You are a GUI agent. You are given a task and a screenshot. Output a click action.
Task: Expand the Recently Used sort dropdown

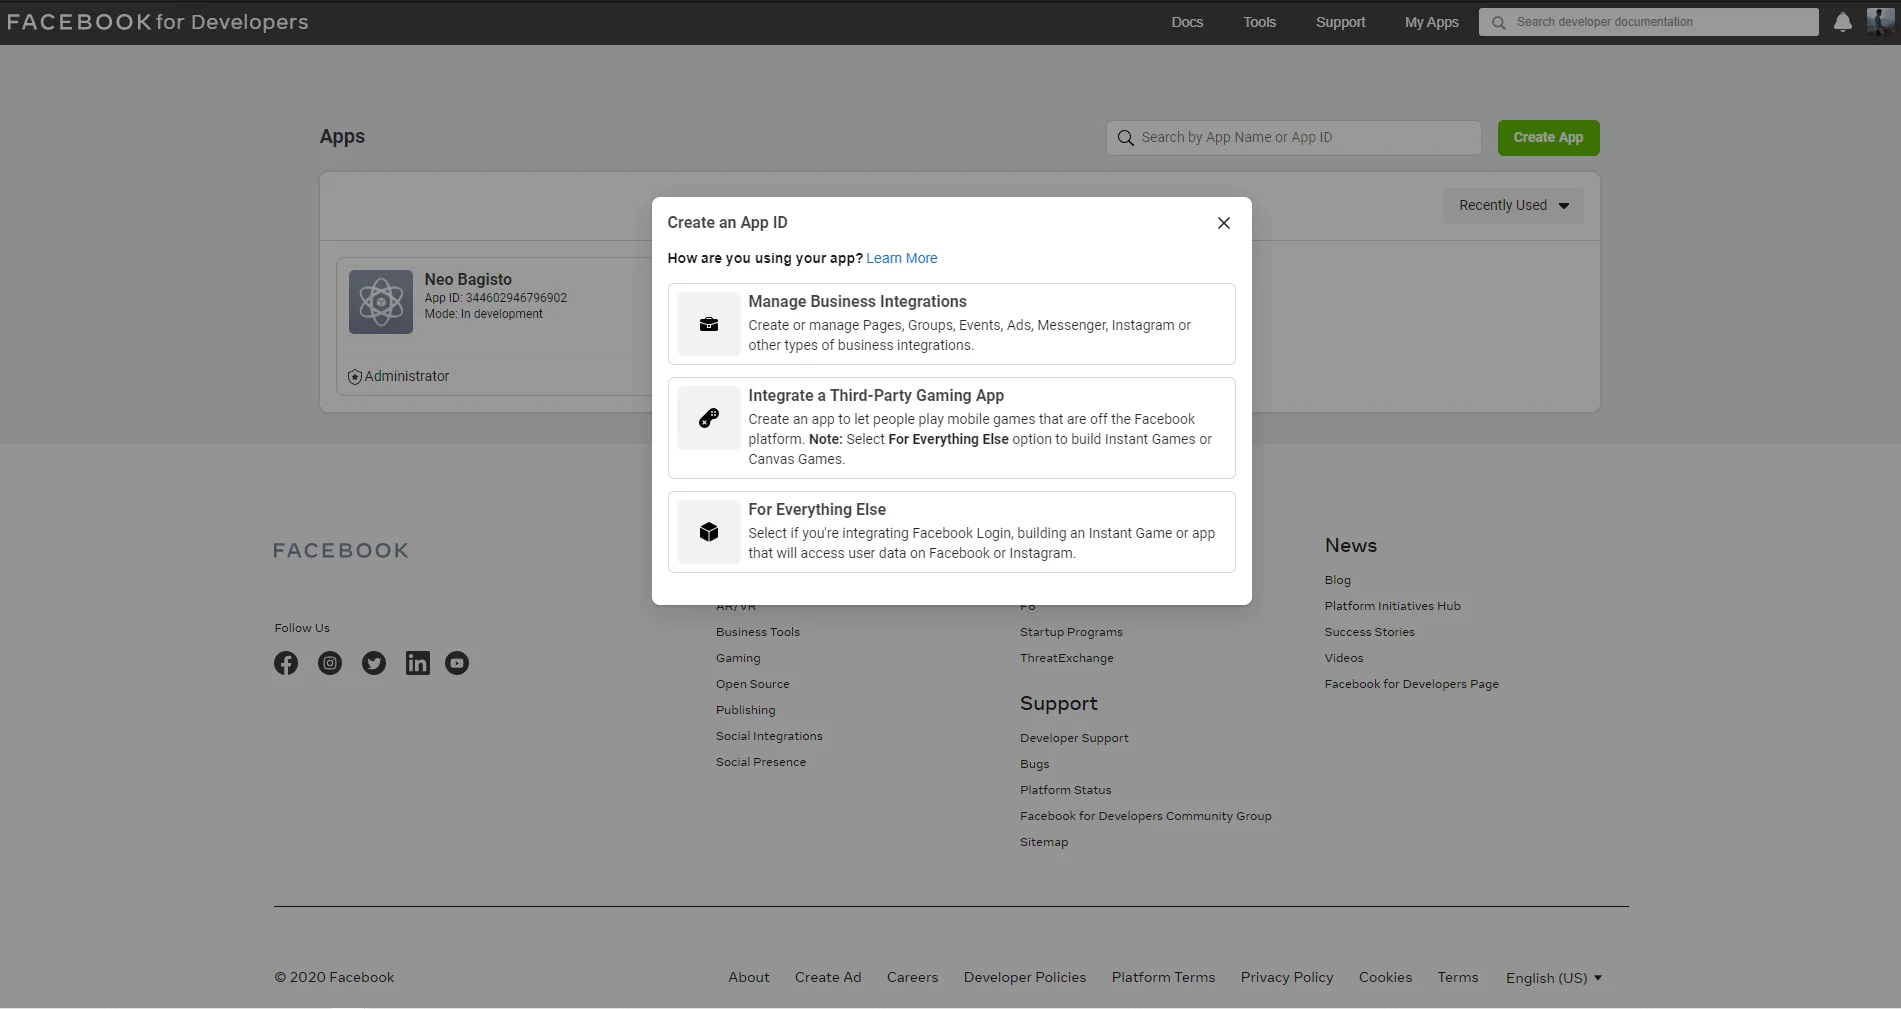point(1513,206)
